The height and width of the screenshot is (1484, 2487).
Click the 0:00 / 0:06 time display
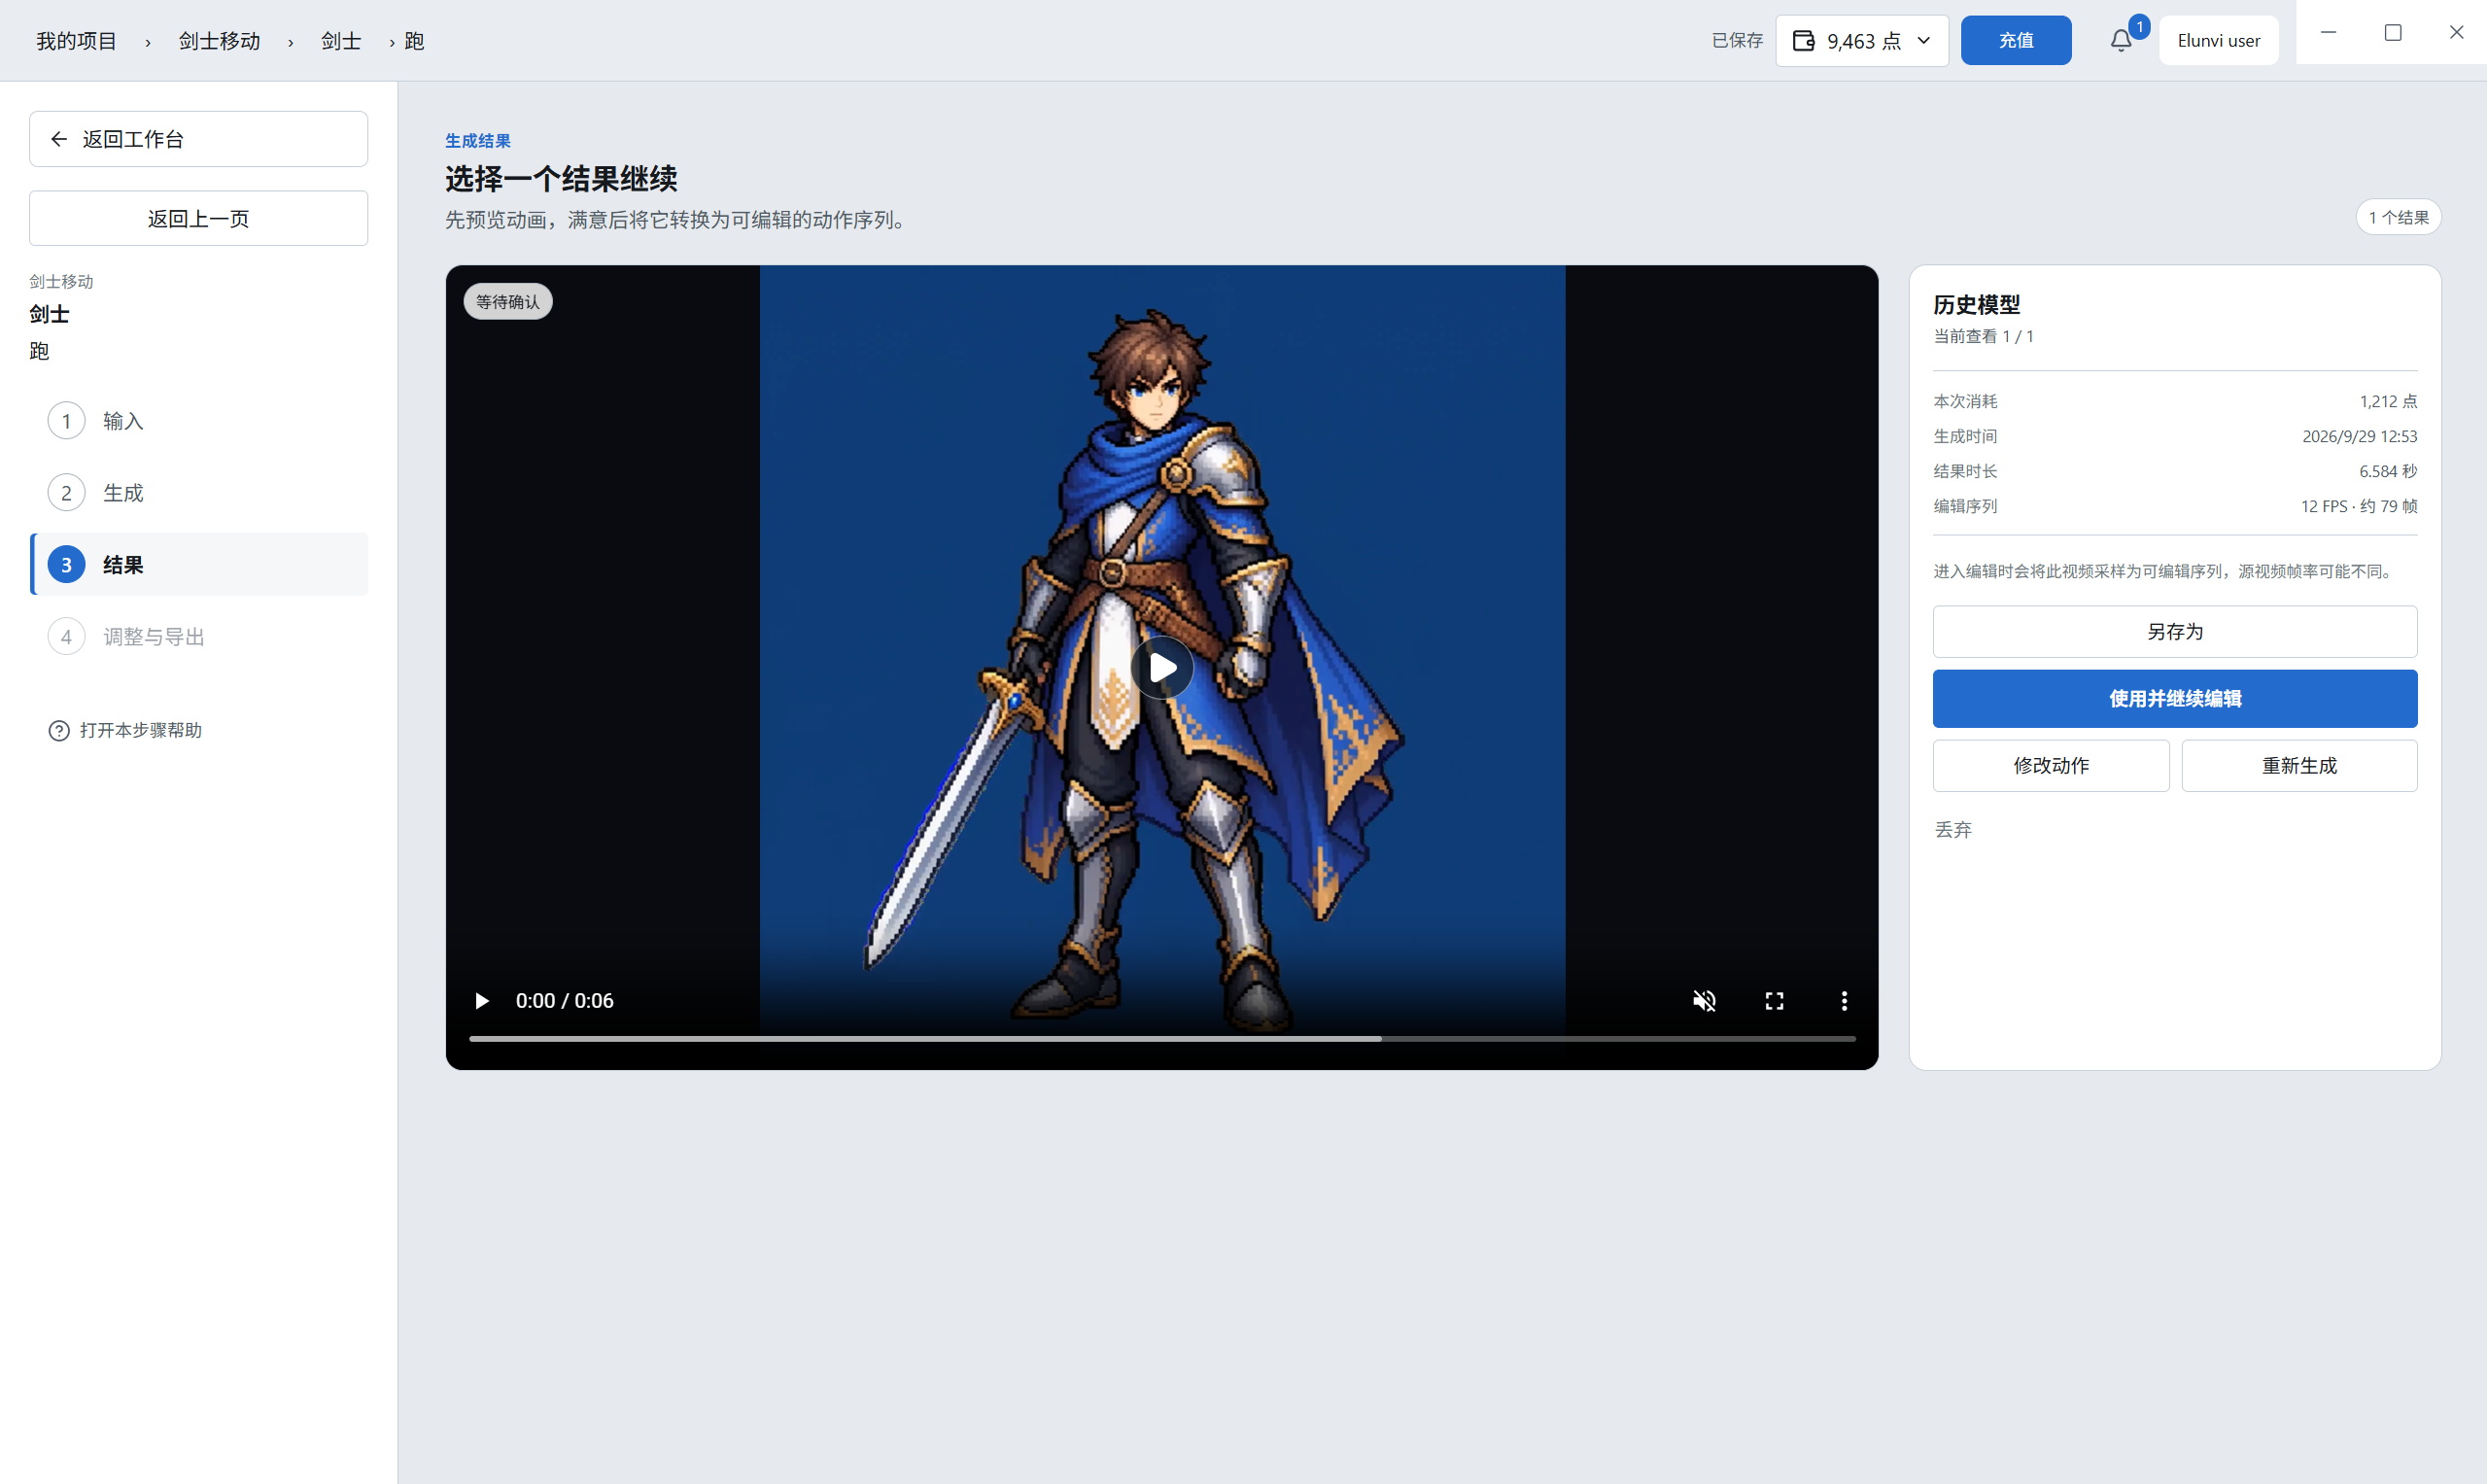564,1001
